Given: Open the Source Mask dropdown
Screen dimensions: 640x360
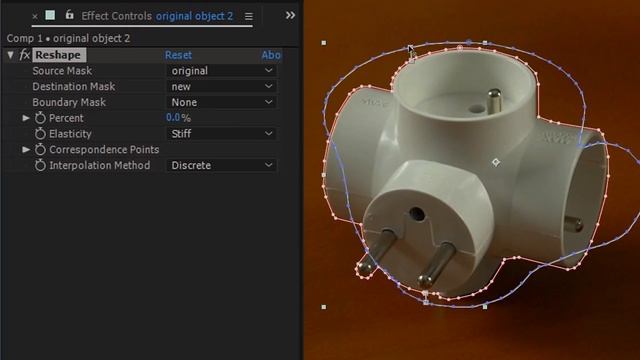Looking at the screenshot, I should point(222,71).
